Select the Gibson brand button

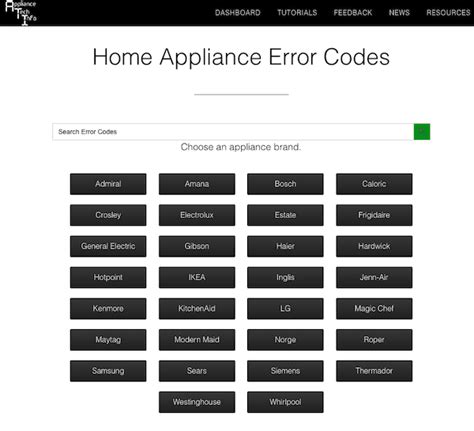(x=197, y=246)
